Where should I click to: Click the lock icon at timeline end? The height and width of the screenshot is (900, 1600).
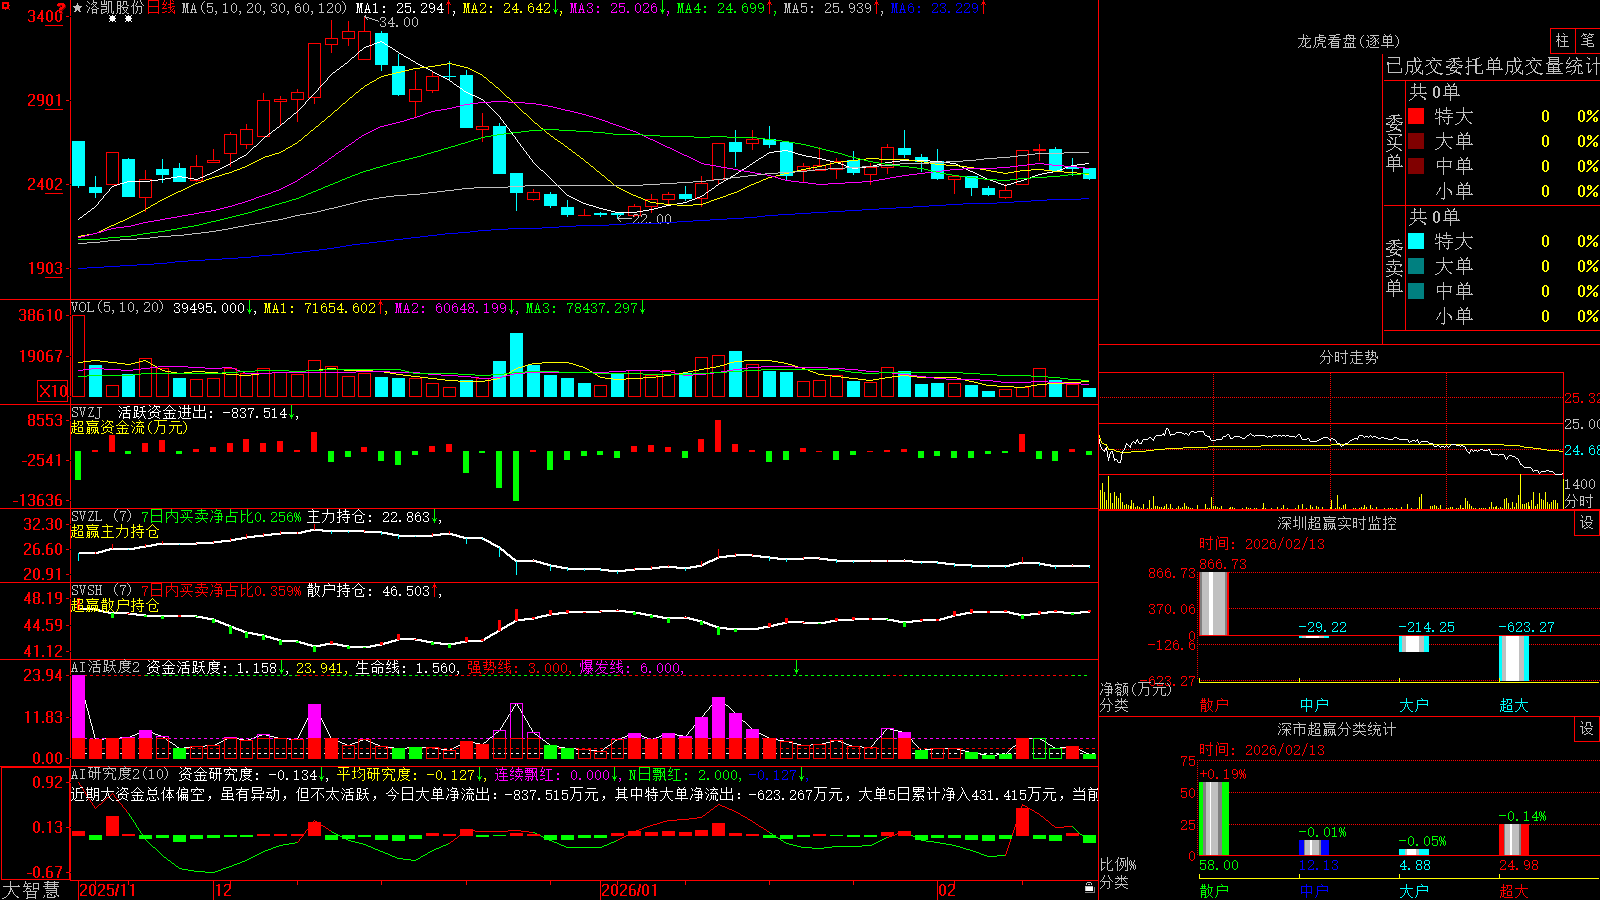click(x=1090, y=888)
